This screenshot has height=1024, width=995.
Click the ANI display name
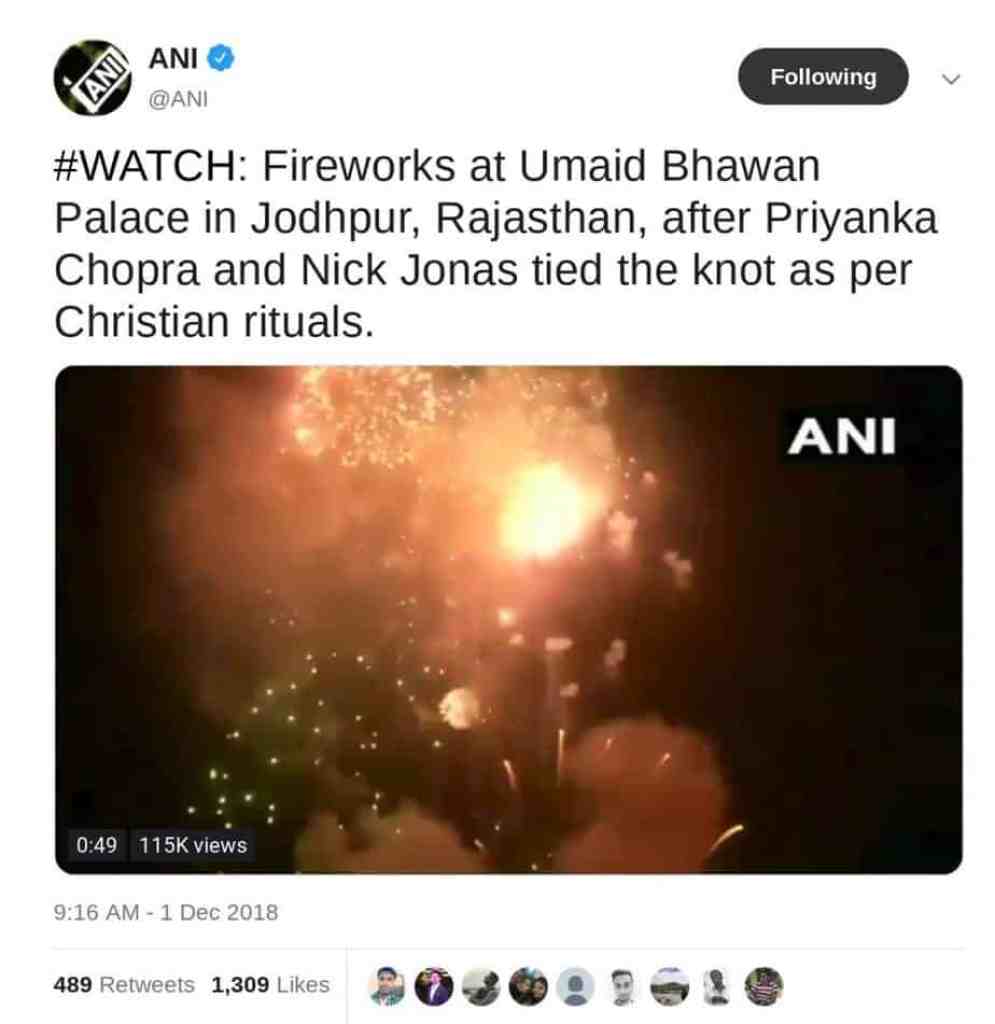(x=173, y=59)
